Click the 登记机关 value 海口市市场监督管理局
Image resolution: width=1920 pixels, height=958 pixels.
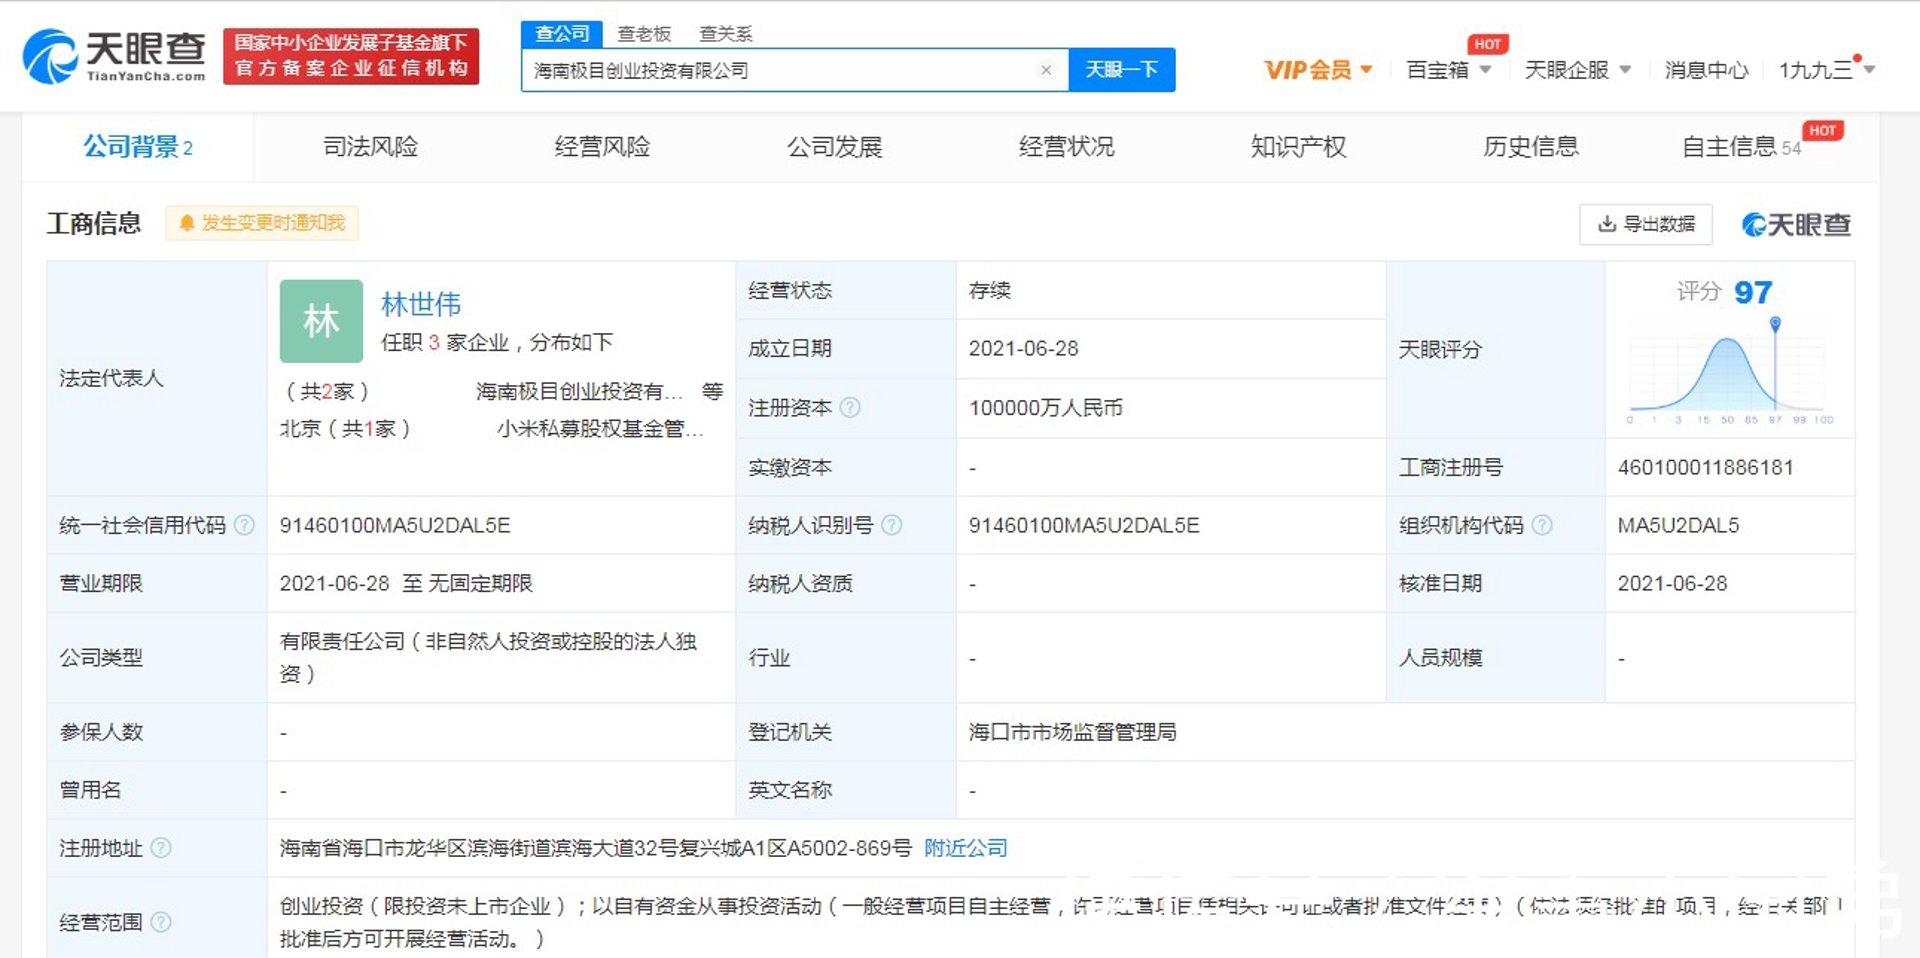pos(1072,732)
